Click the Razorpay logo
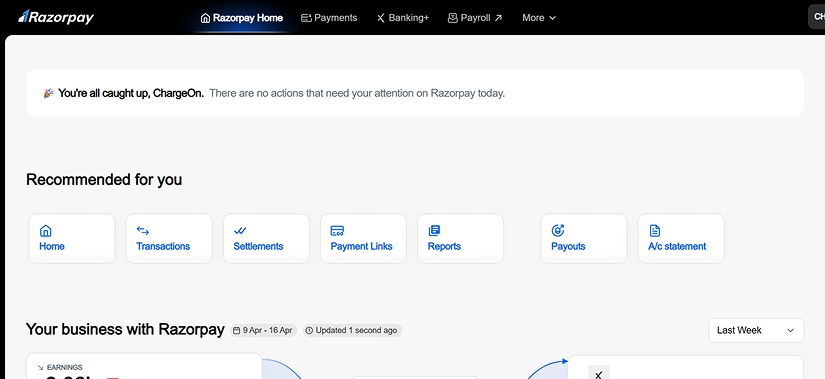 [x=56, y=17]
